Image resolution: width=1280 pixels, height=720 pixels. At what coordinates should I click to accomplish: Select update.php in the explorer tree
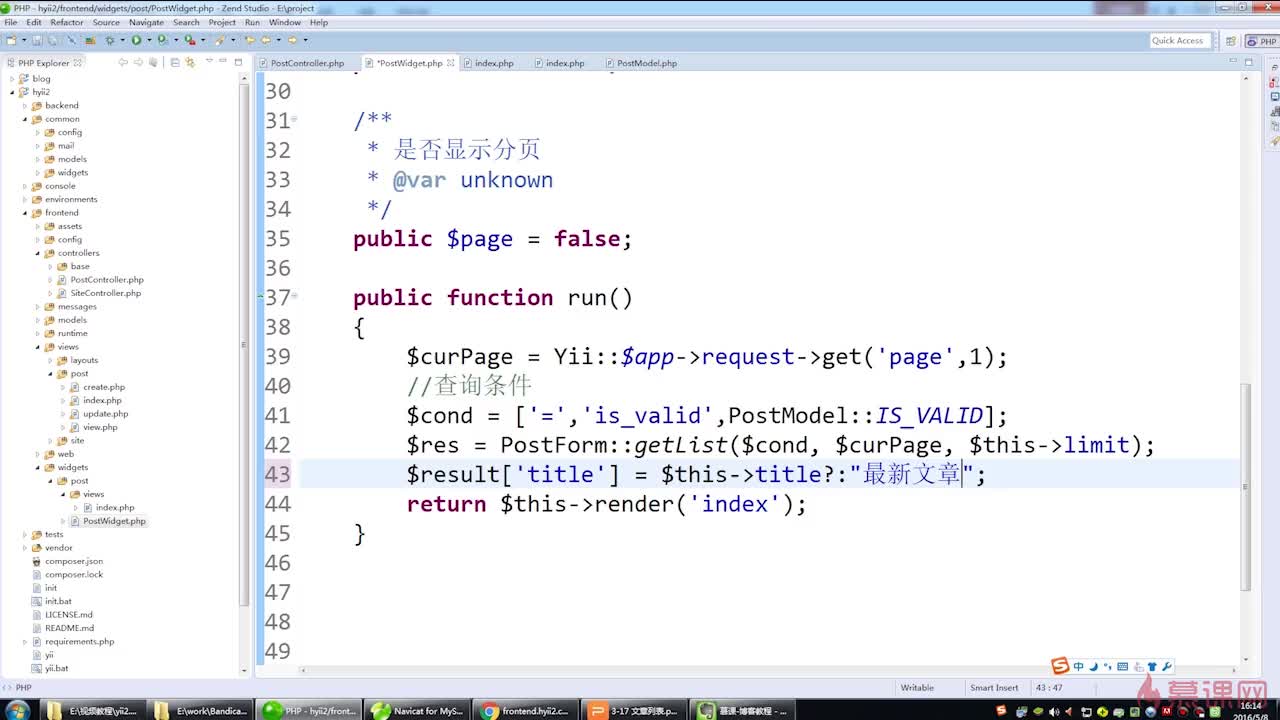point(105,414)
